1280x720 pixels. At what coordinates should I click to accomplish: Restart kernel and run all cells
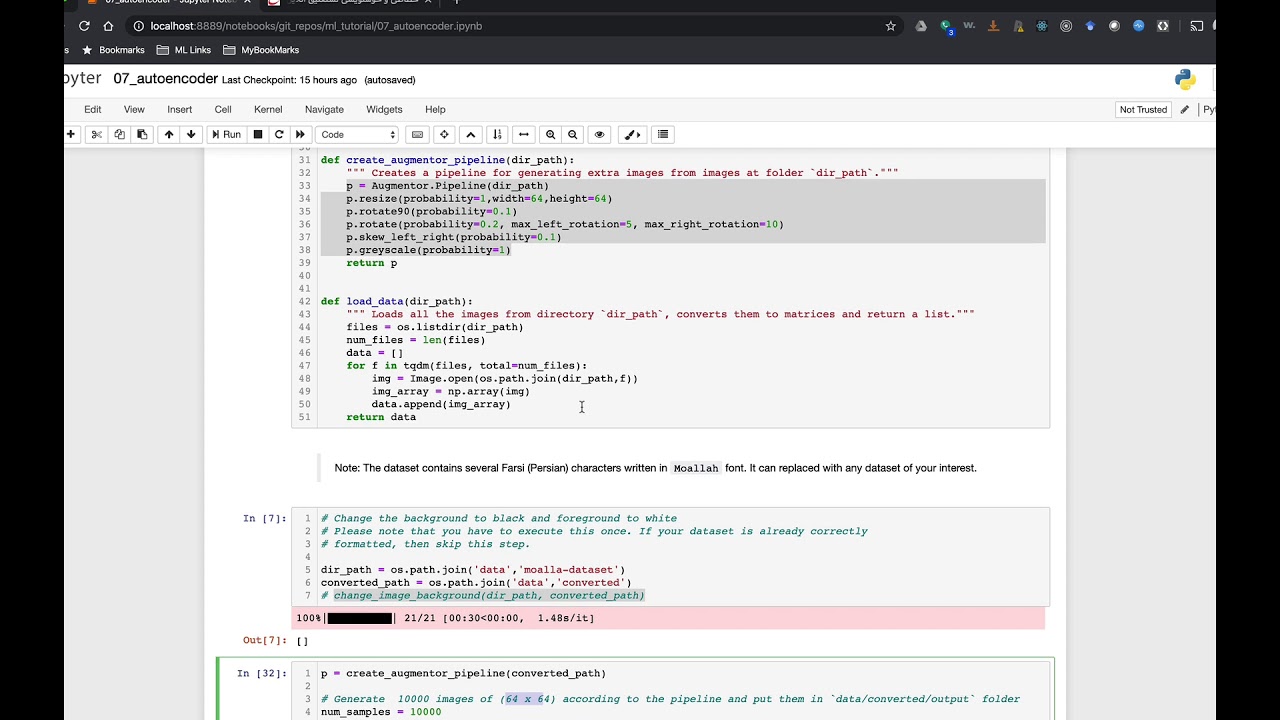(x=300, y=134)
